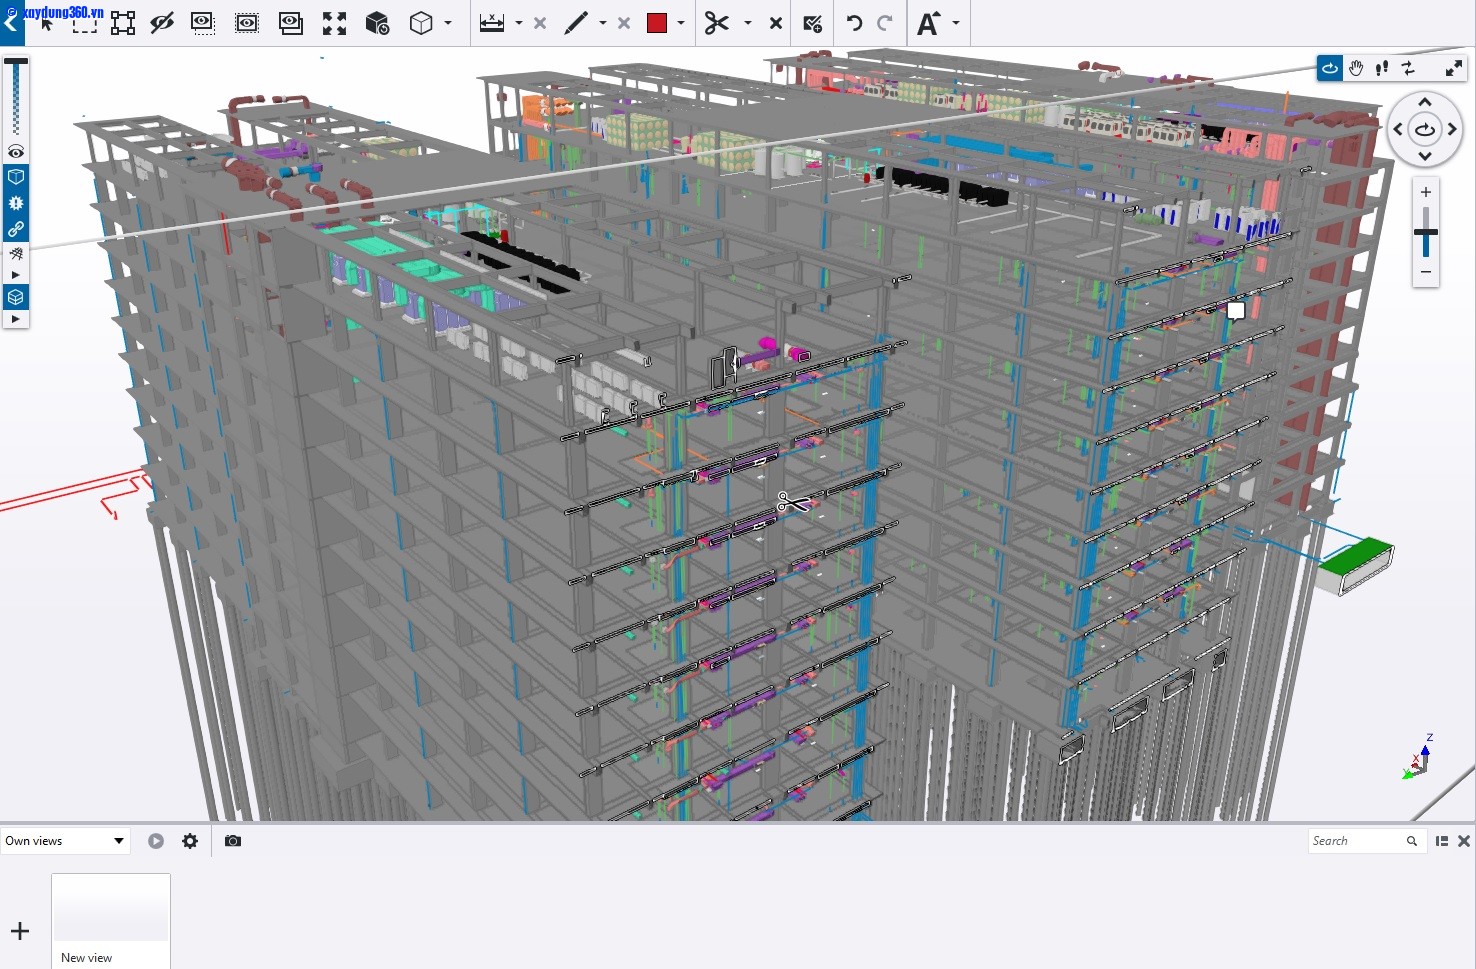Click the measure distance tool

click(491, 23)
